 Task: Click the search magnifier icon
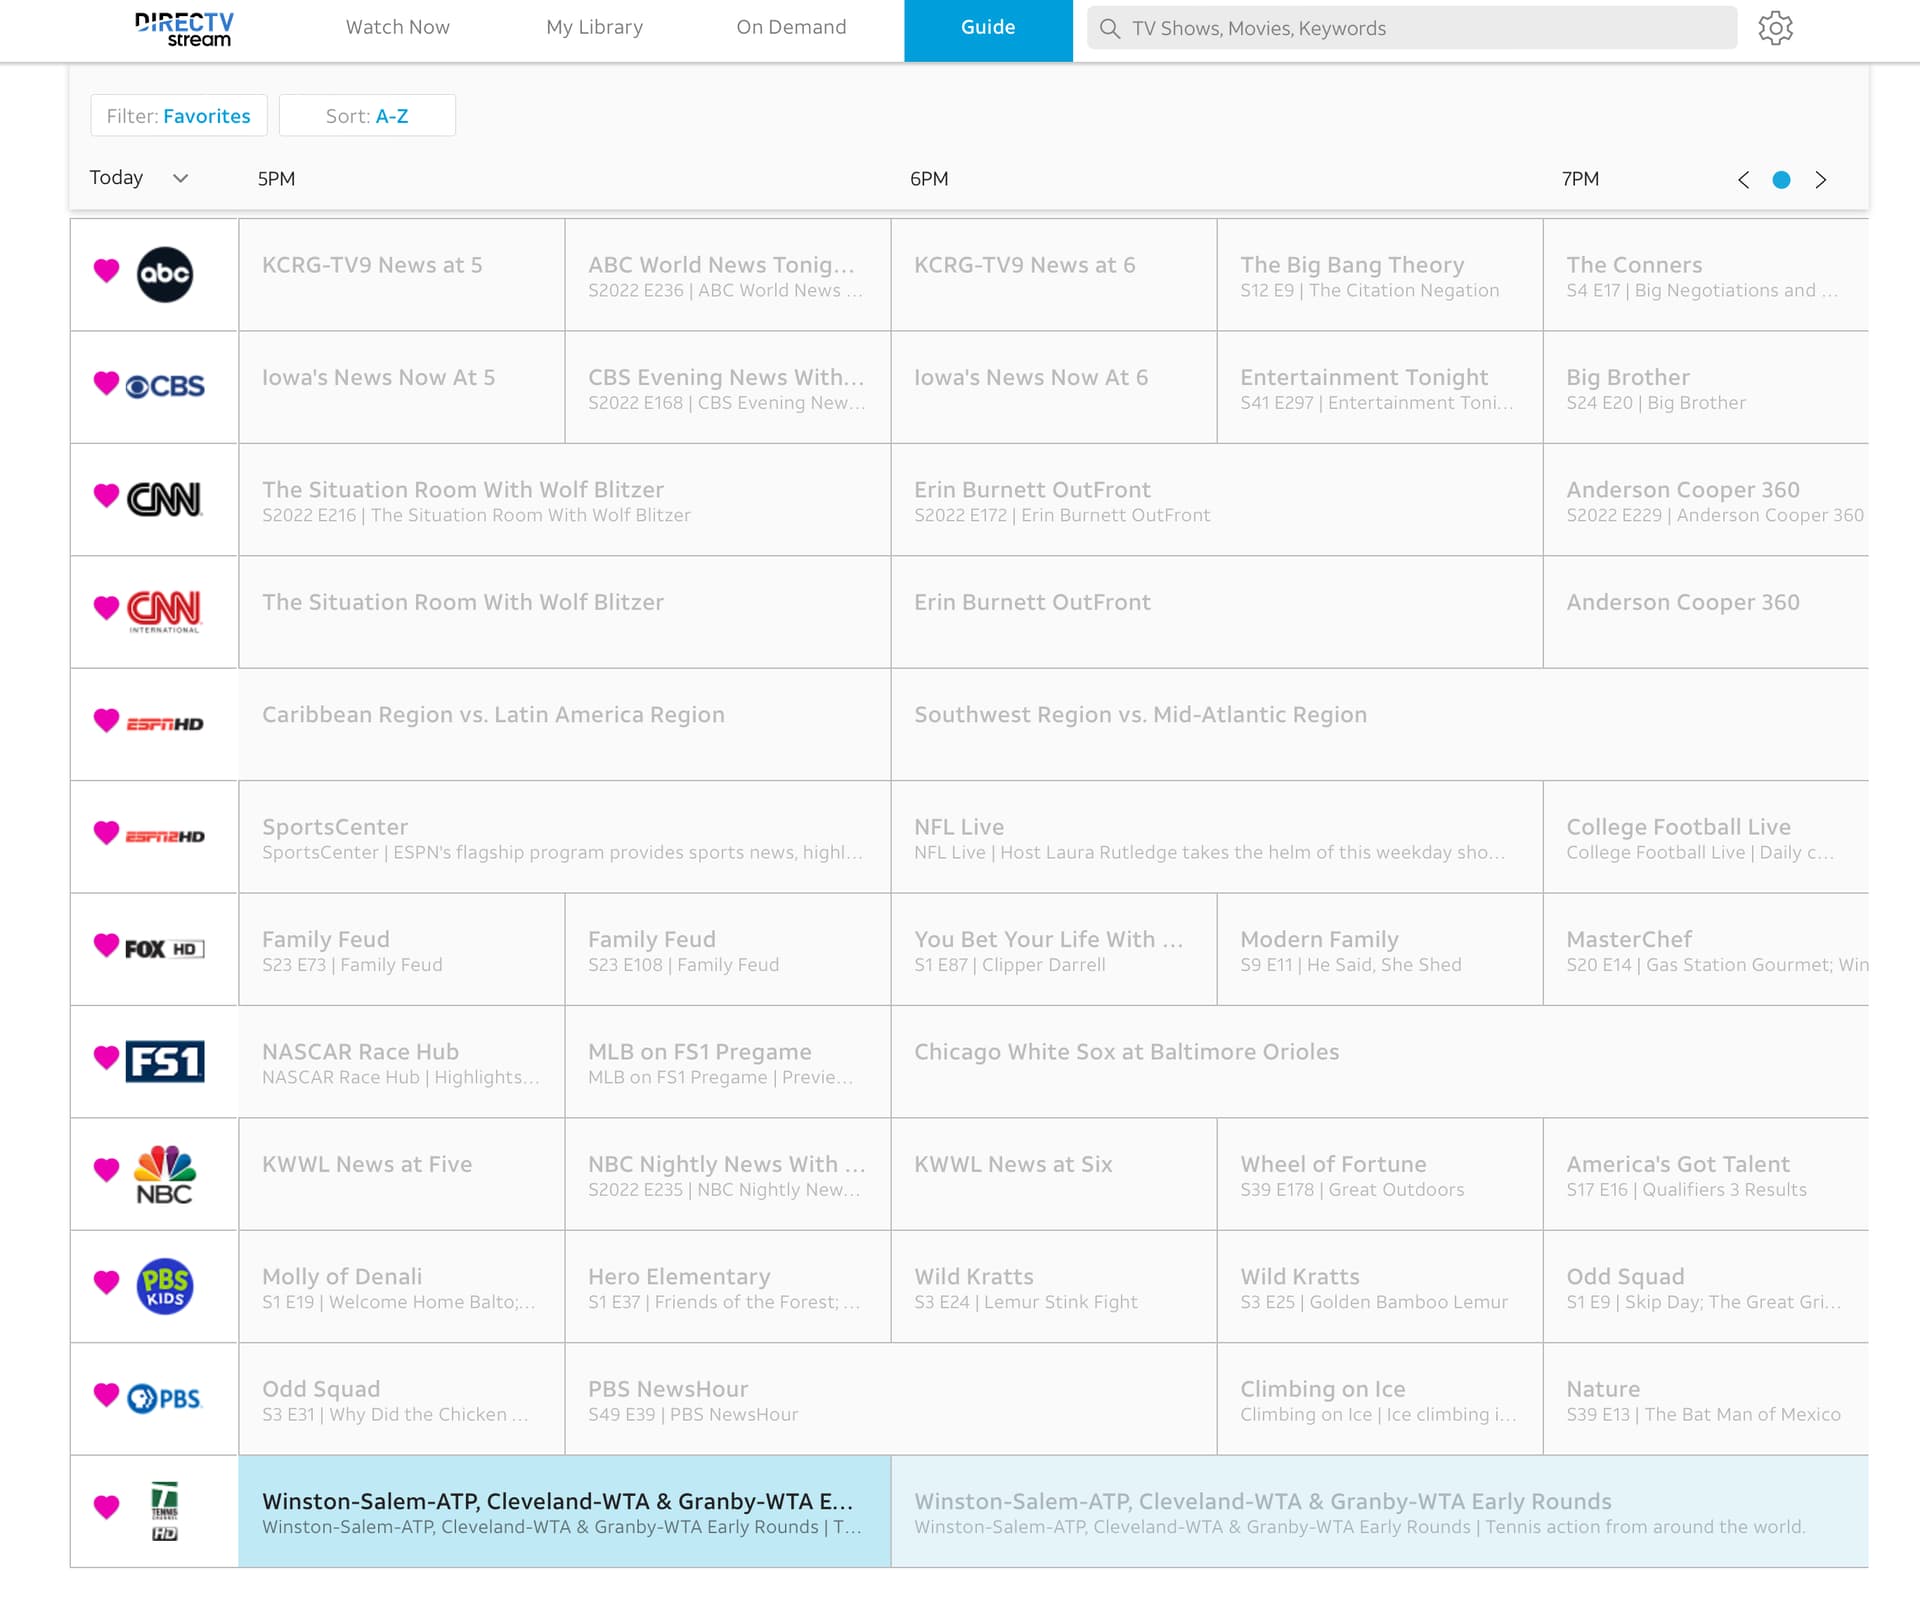(x=1109, y=28)
